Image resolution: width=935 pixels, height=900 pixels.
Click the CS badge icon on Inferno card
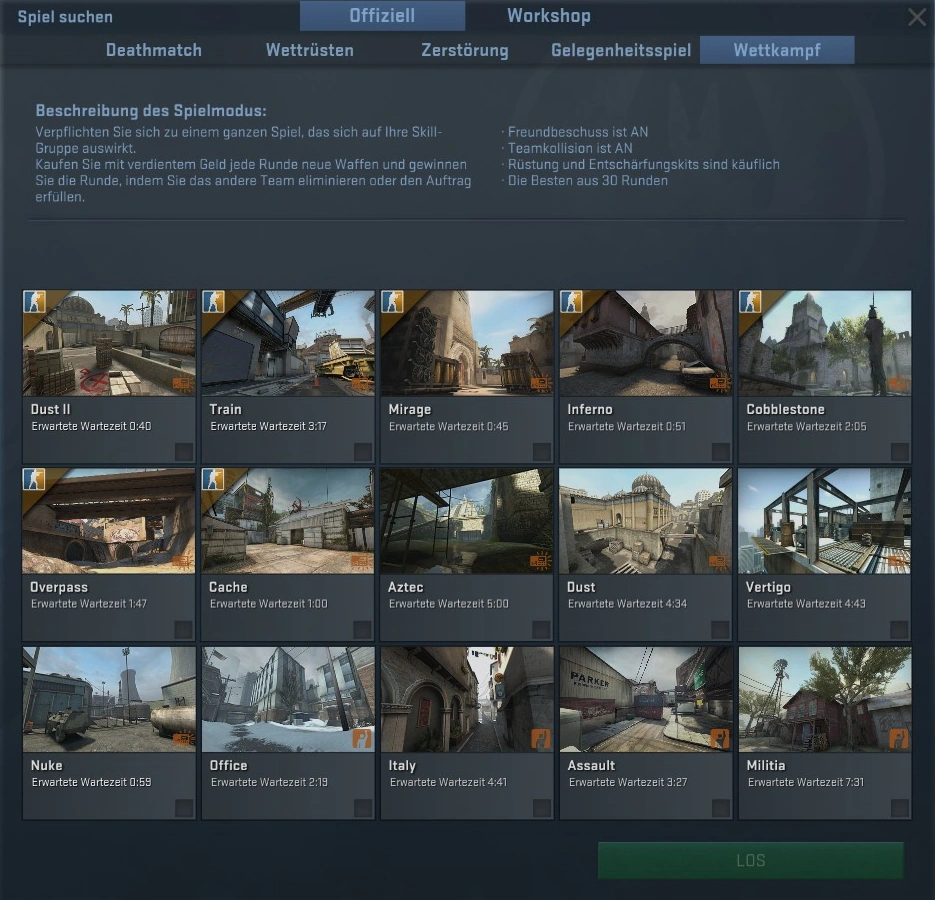click(571, 302)
